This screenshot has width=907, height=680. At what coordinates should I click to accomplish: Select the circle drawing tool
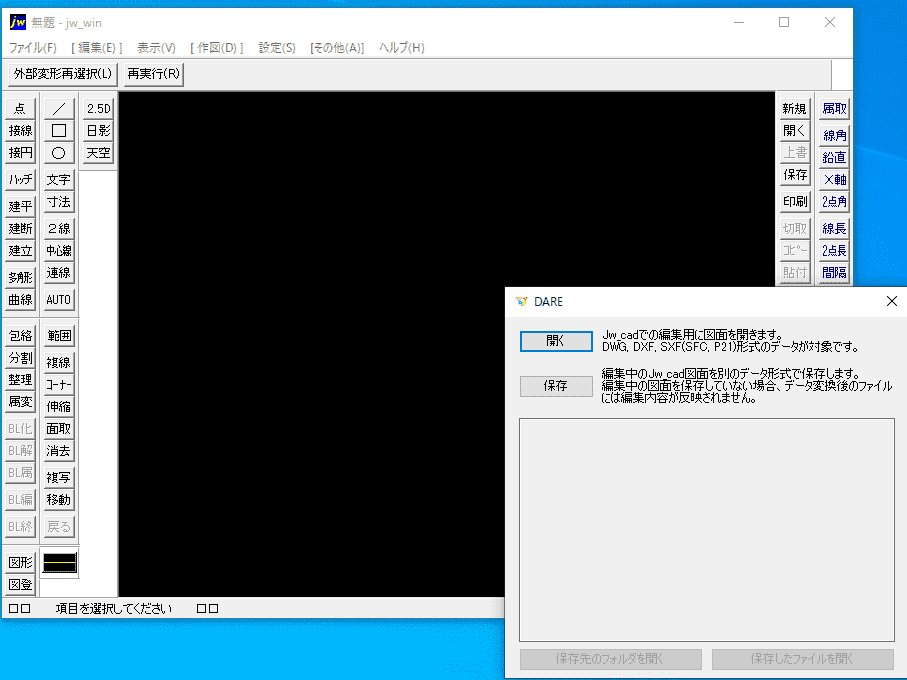coord(59,153)
